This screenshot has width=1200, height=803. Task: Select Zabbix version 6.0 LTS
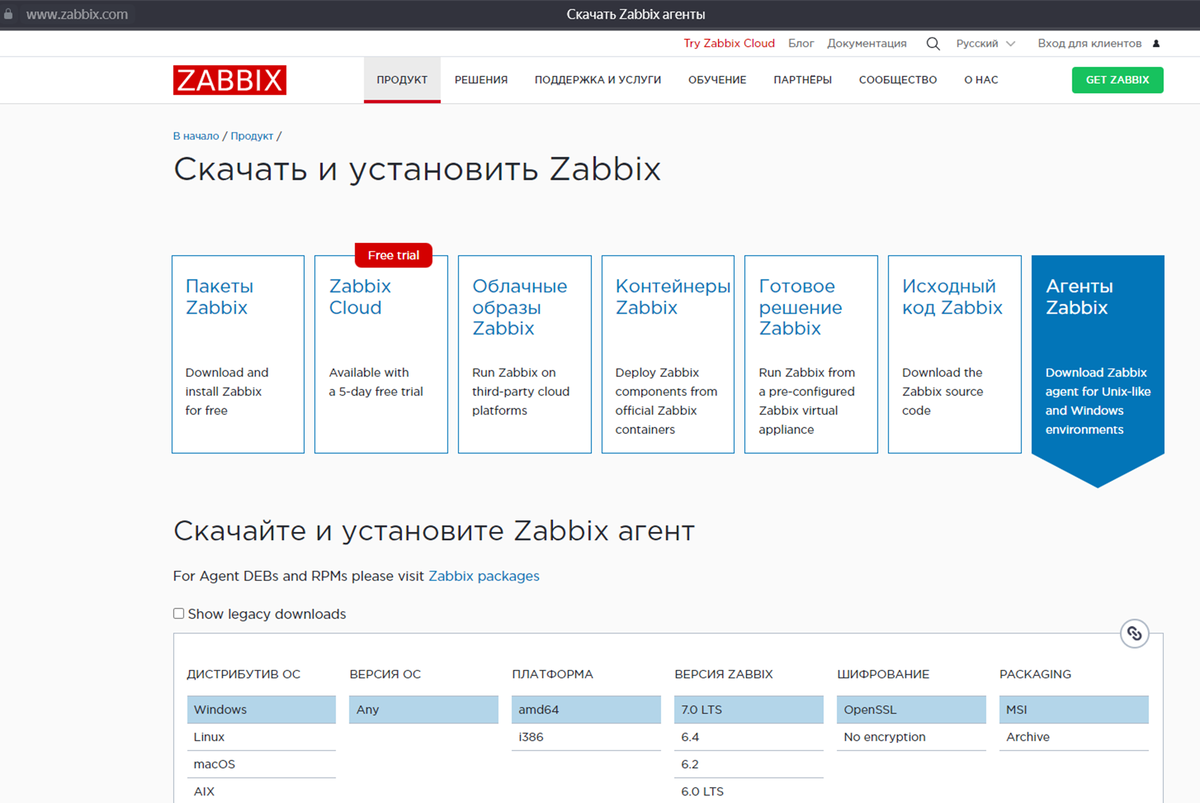pos(749,791)
